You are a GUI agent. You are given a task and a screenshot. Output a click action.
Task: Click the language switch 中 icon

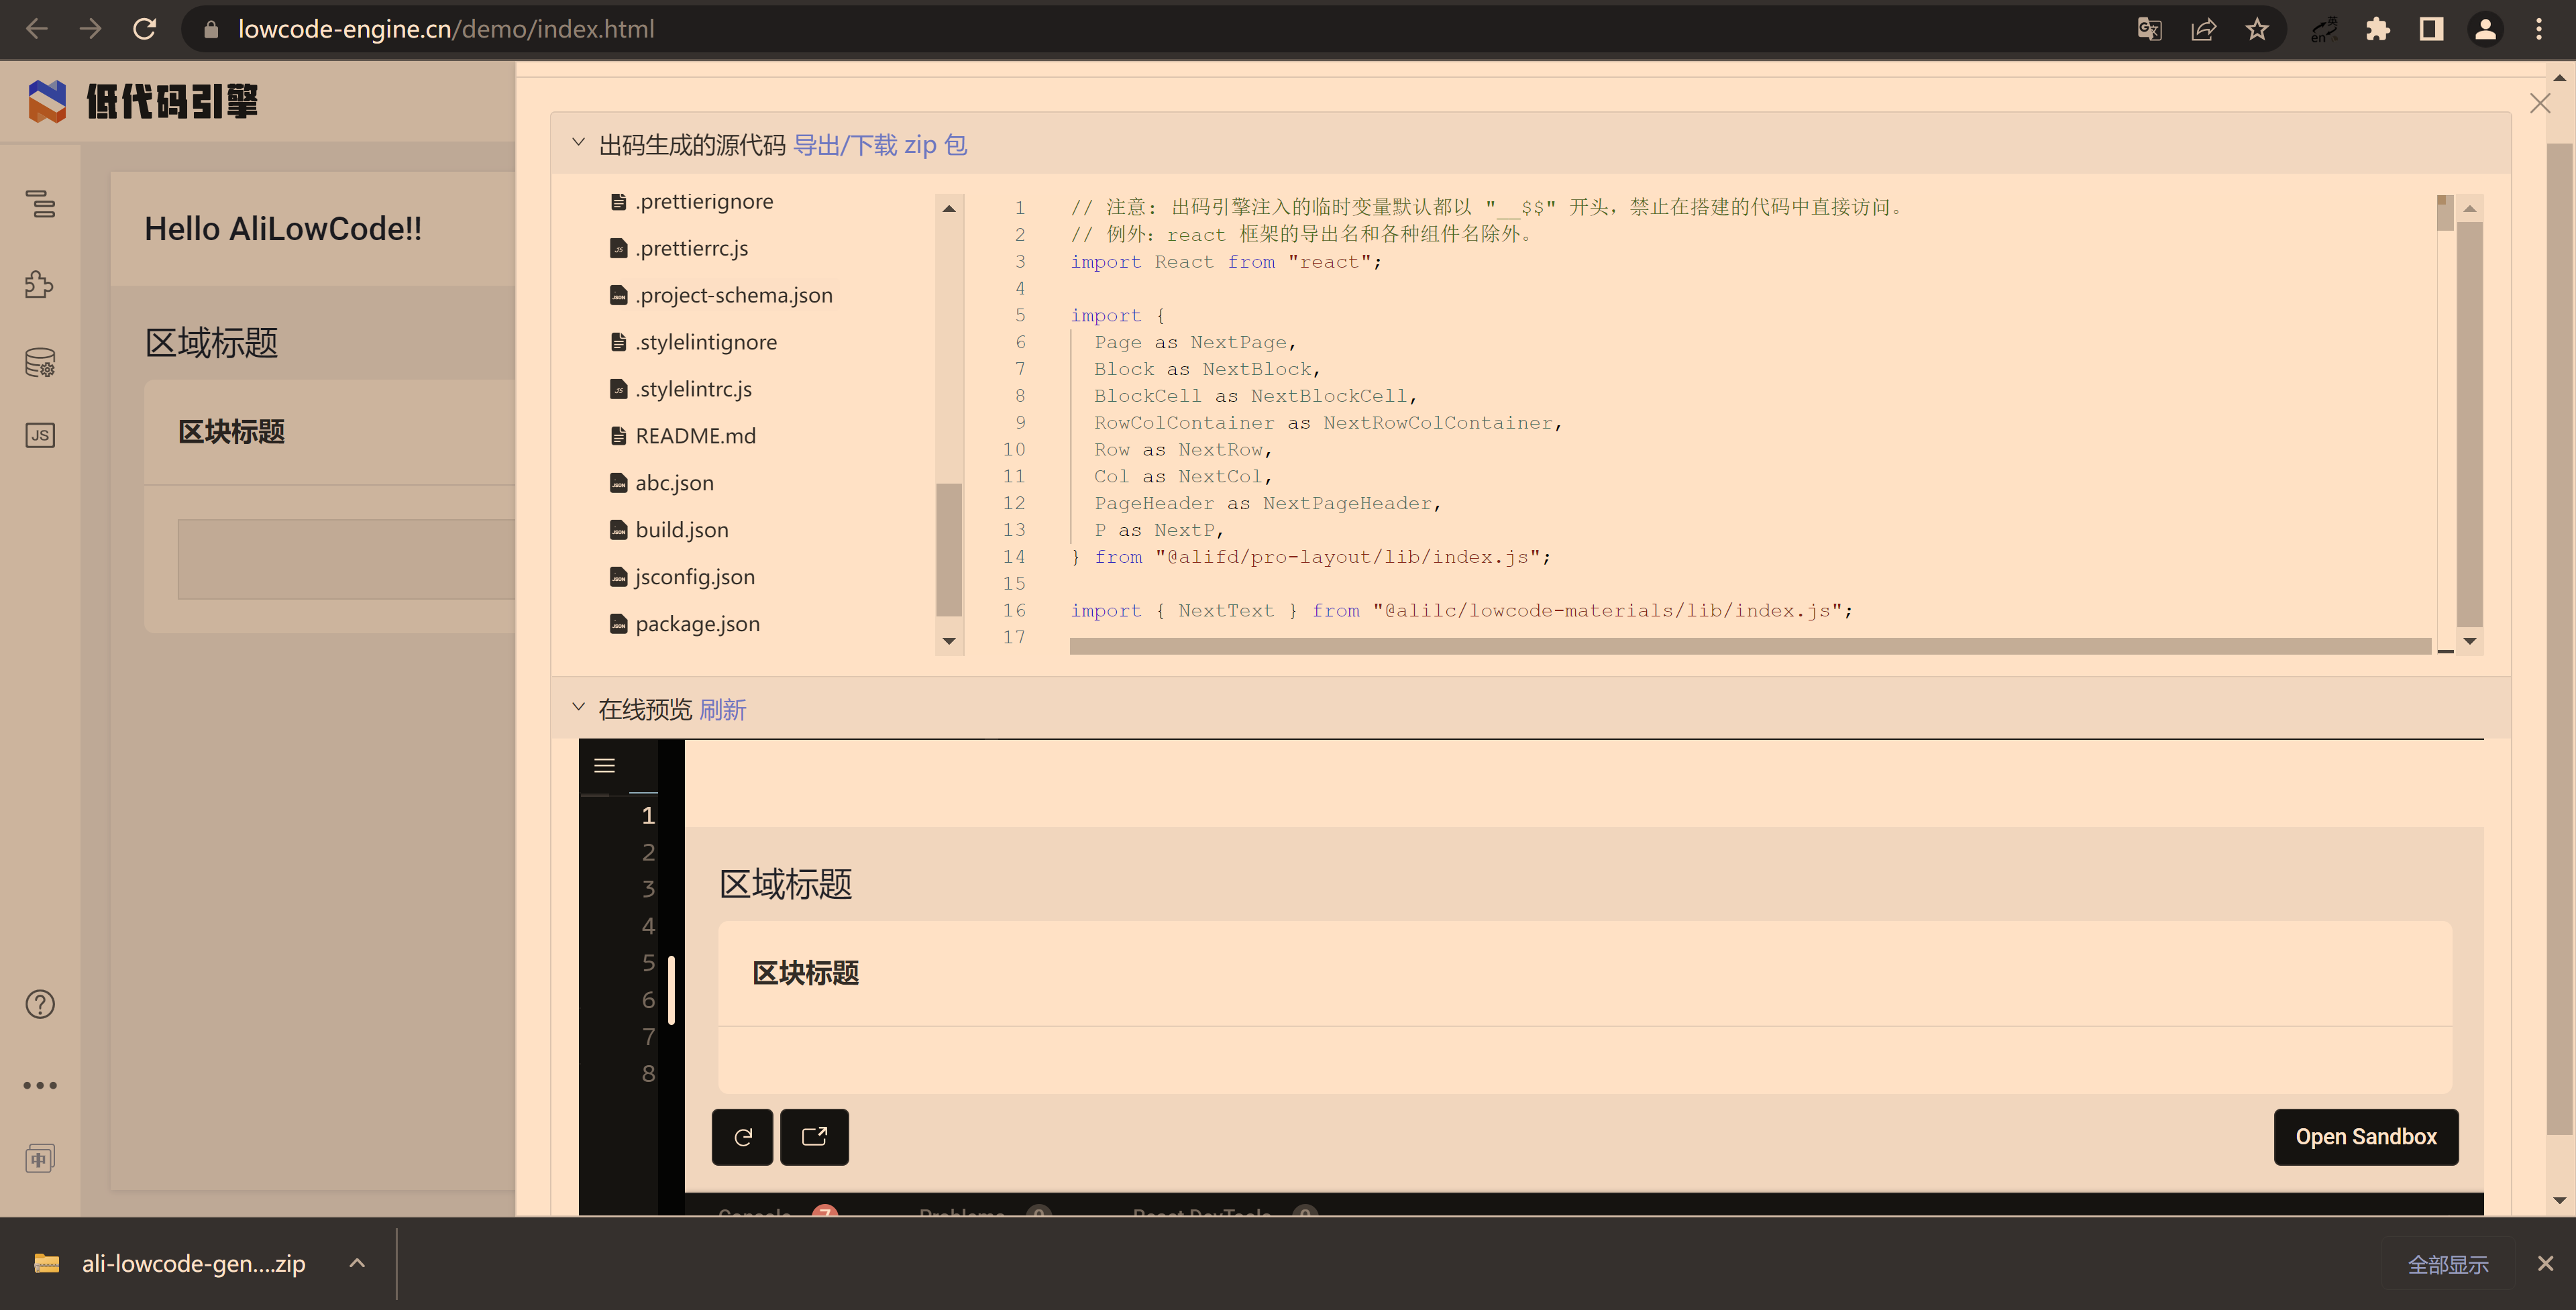click(x=39, y=1158)
